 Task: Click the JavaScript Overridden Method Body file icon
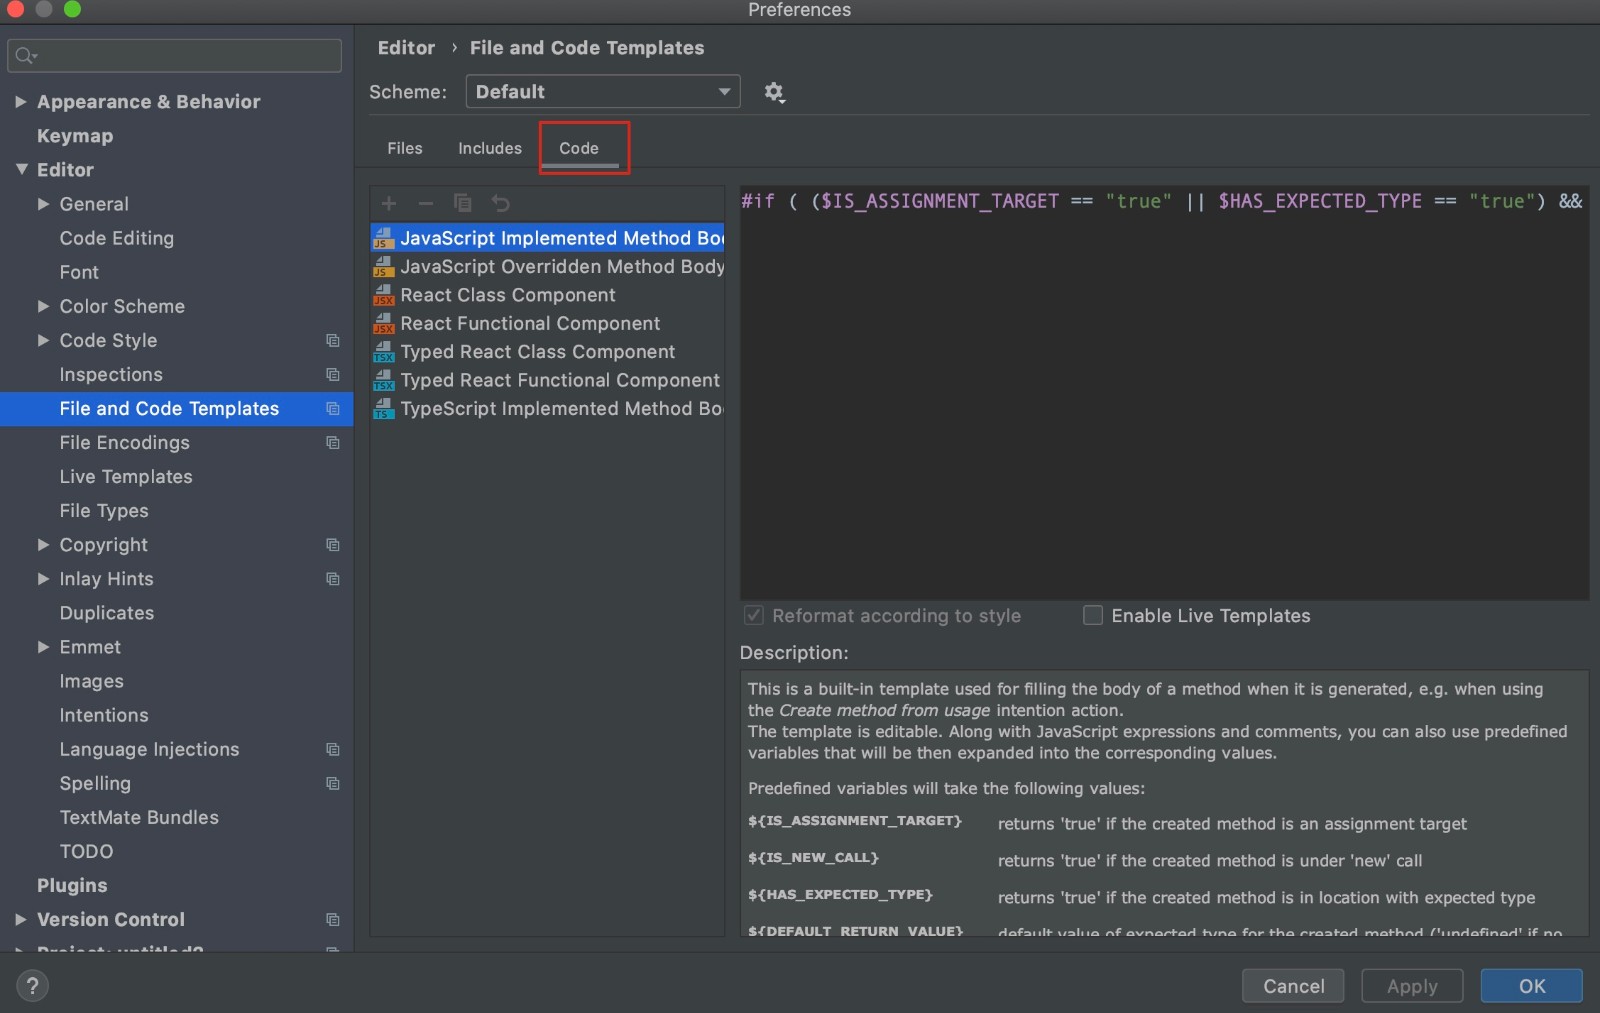[384, 266]
